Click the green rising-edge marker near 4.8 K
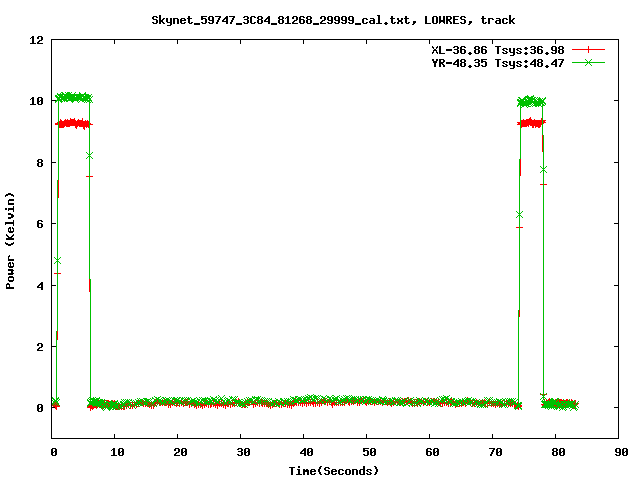Screen dimensions: 640x480 click(x=57, y=260)
